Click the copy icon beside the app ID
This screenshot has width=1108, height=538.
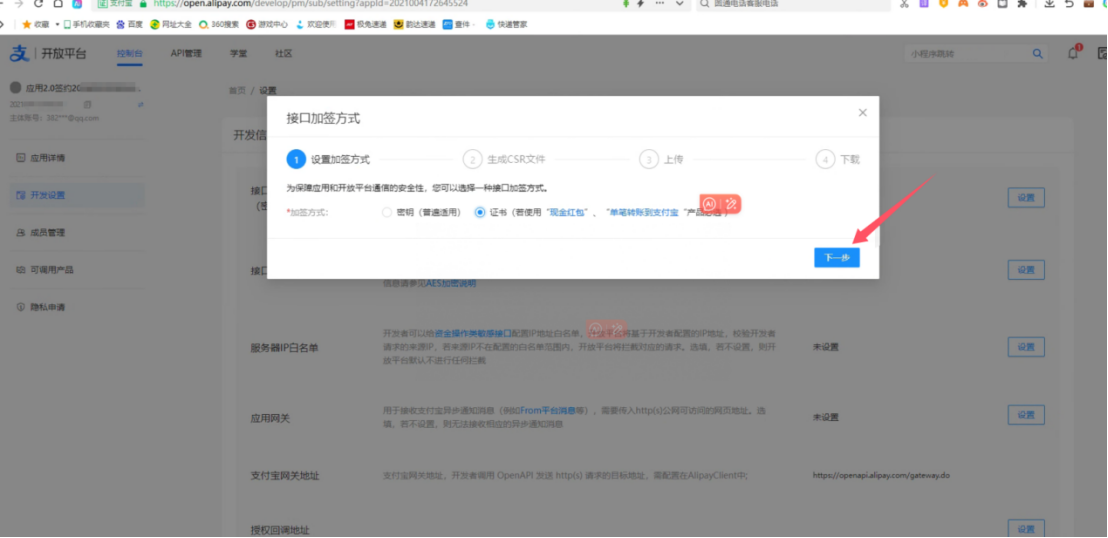point(87,105)
